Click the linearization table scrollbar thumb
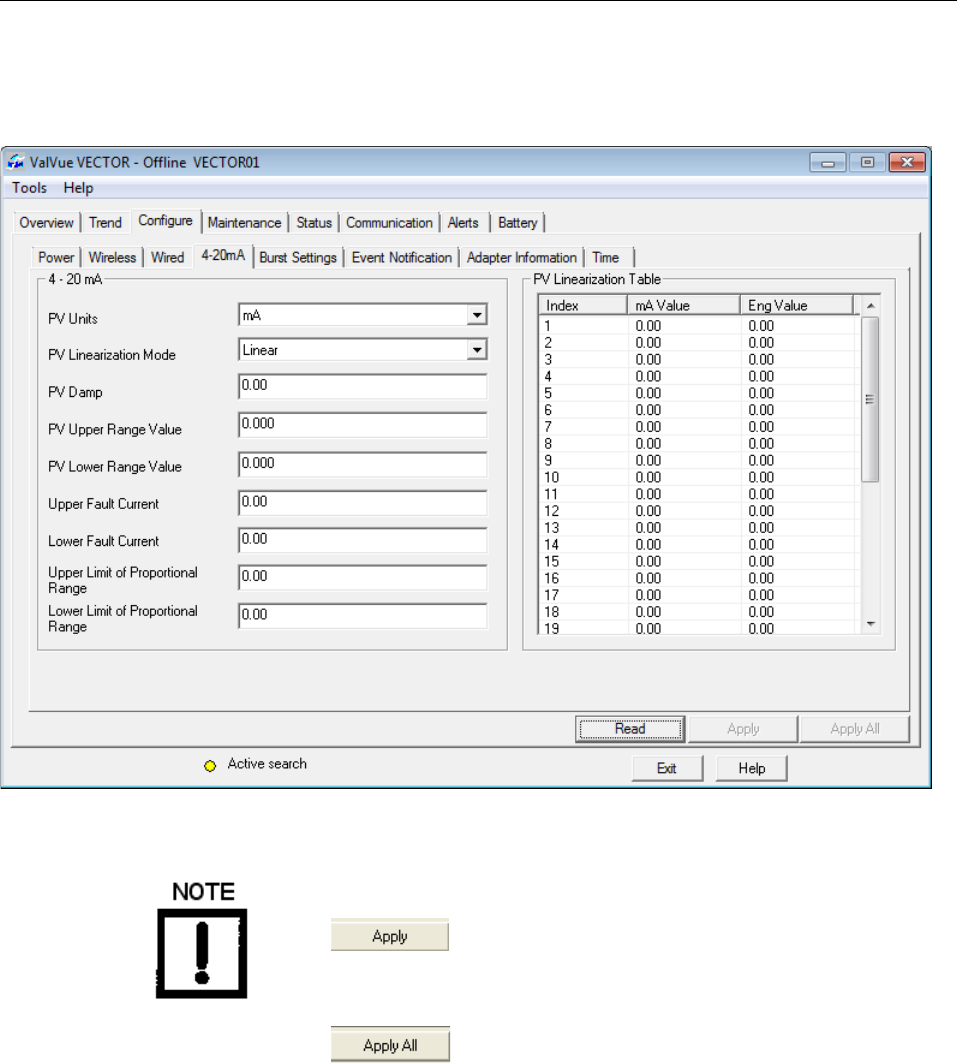Image resolution: width=957 pixels, height=1063 pixels. (870, 399)
